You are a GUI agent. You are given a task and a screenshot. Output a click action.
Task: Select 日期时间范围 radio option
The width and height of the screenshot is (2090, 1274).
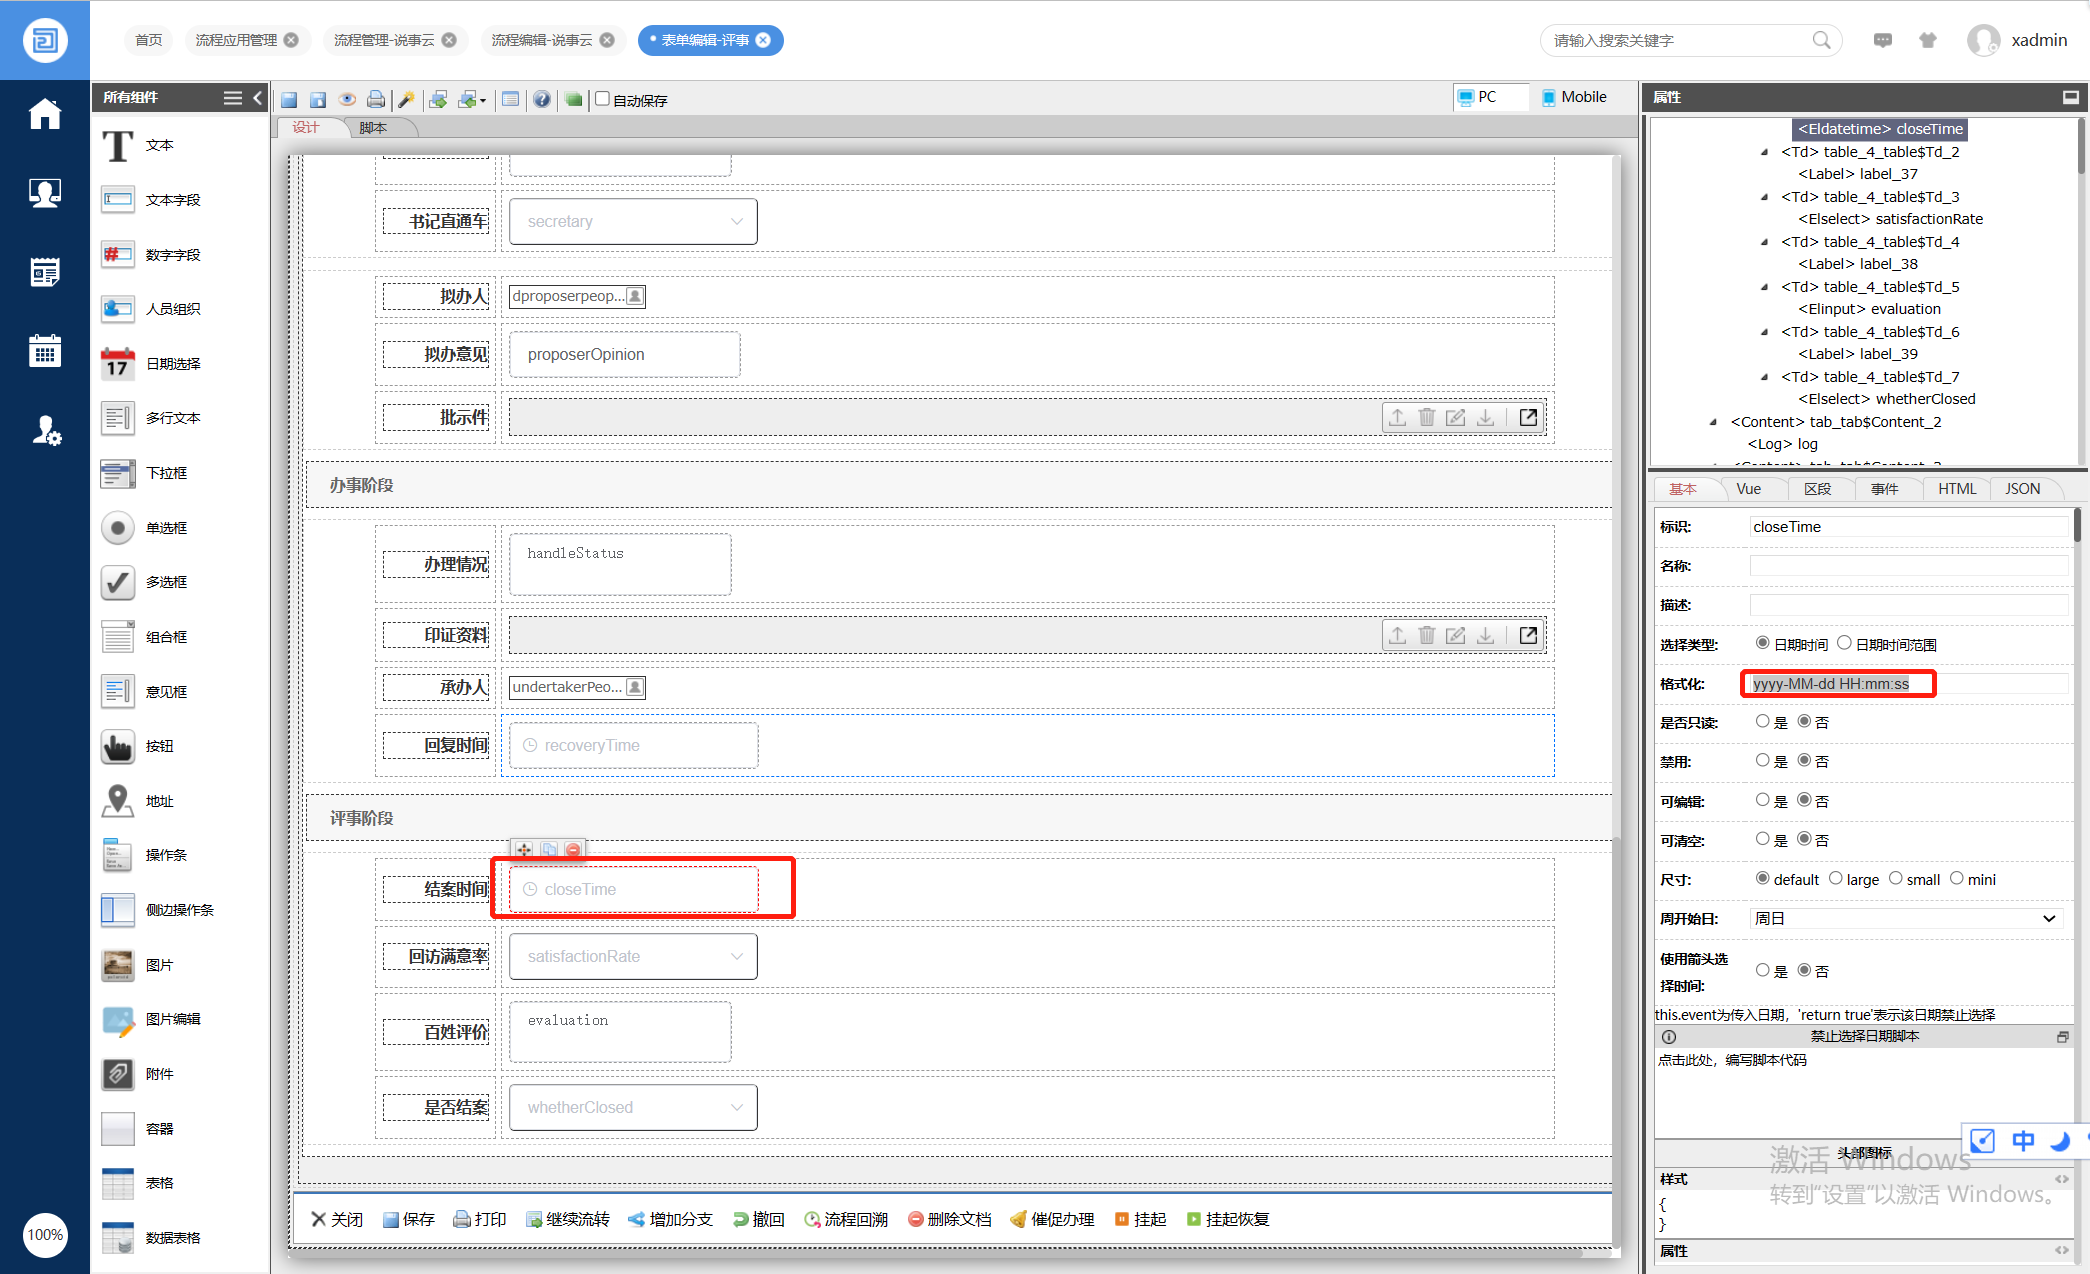coord(1844,643)
